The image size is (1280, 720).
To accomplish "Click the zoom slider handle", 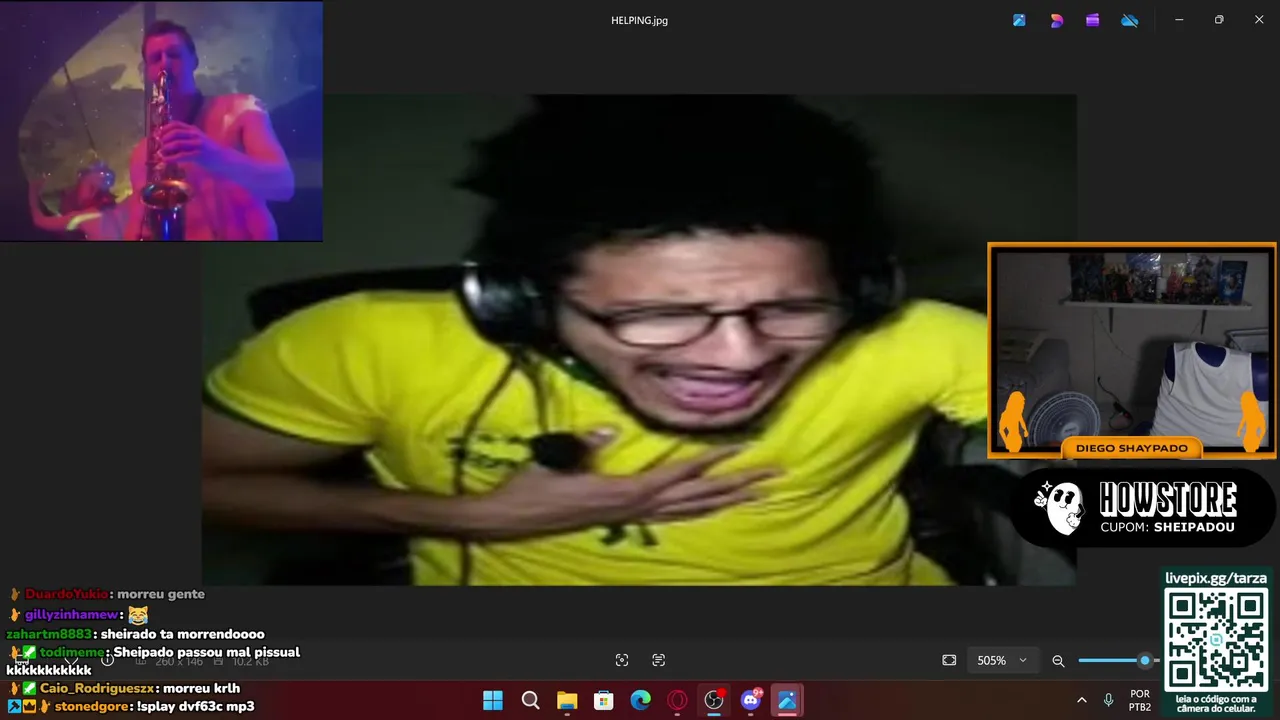I will point(1145,660).
